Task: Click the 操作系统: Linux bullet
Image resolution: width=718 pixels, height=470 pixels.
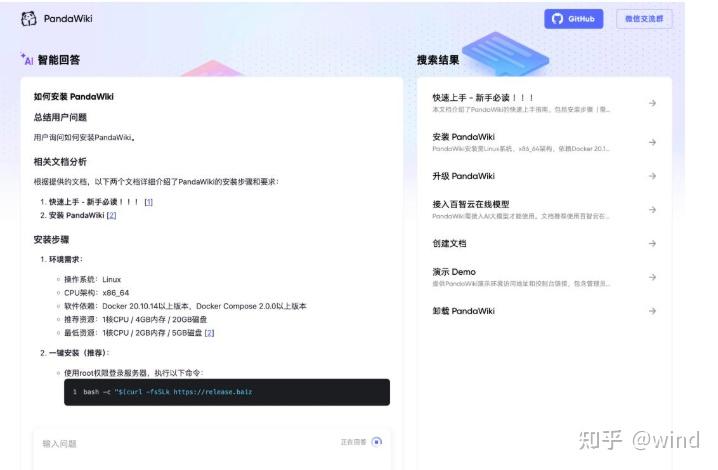Action: pos(92,279)
